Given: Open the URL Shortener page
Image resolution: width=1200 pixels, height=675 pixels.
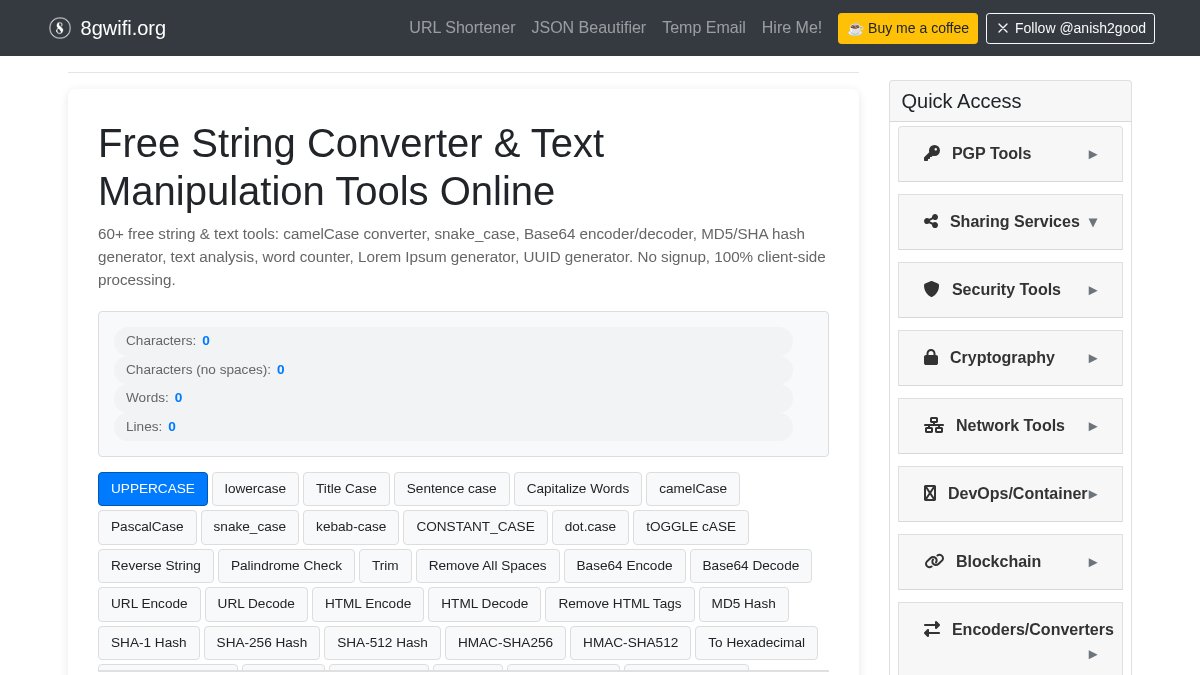Looking at the screenshot, I should pos(462,28).
